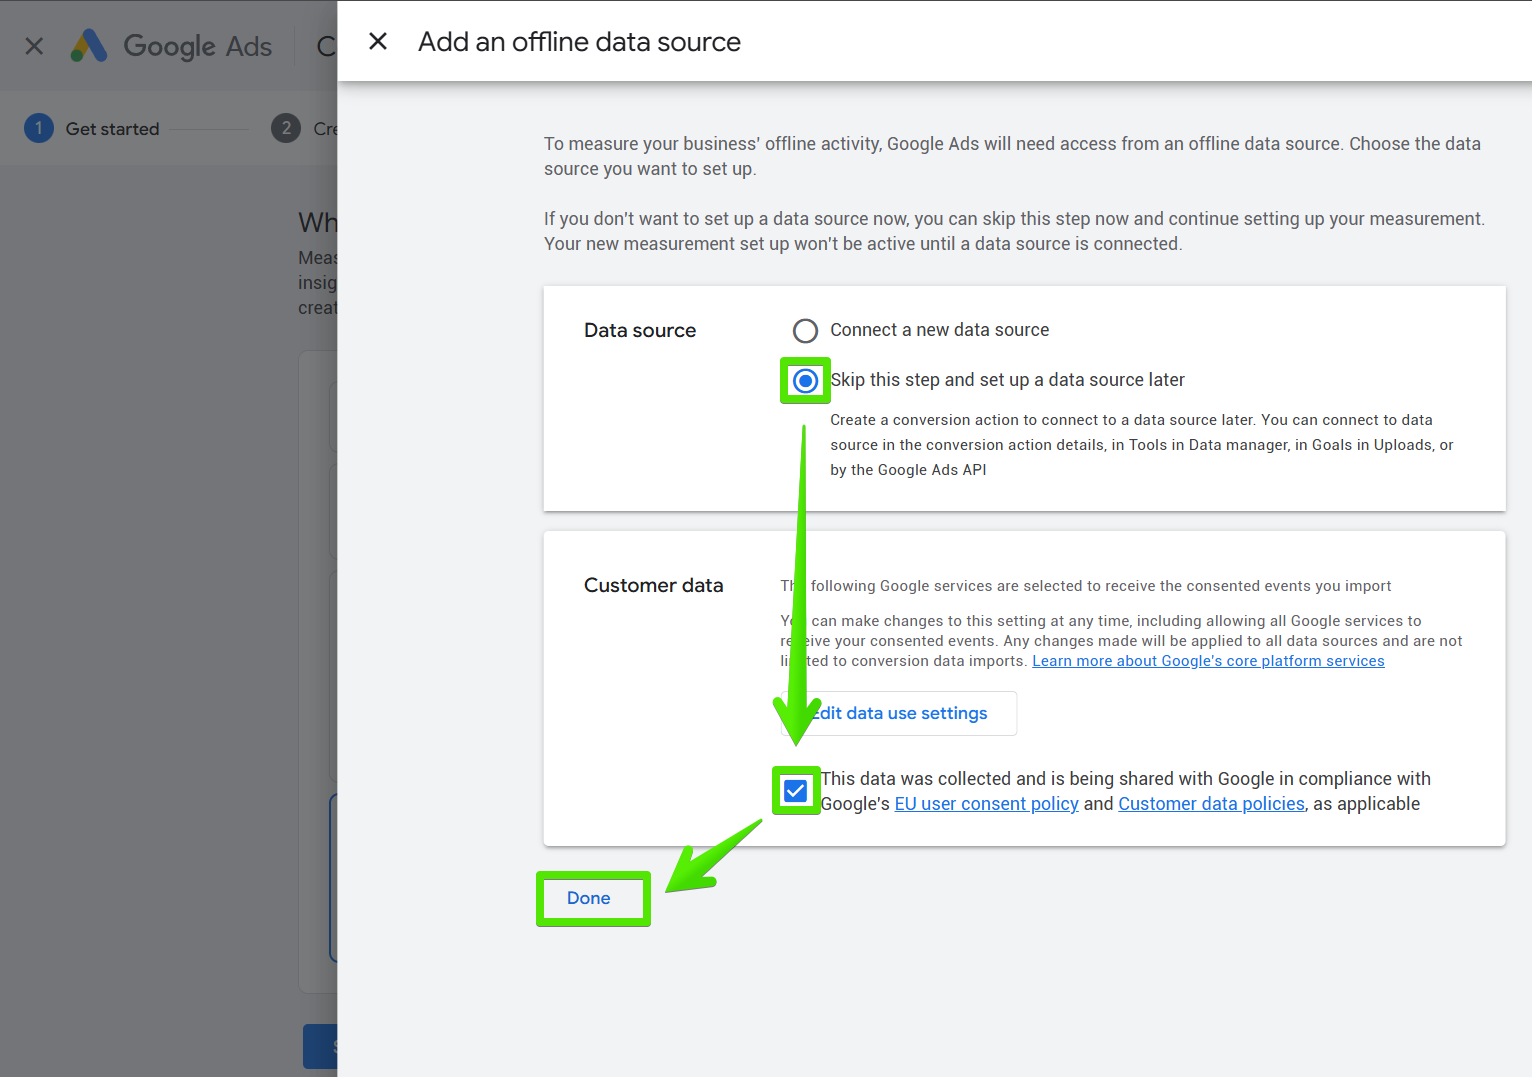Viewport: 1532px width, 1077px height.
Task: Click the step 2 numbered circle
Action: (286, 128)
